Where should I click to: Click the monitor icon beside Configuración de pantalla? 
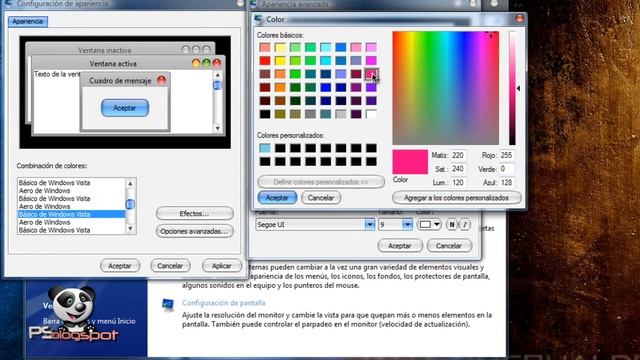click(x=168, y=304)
